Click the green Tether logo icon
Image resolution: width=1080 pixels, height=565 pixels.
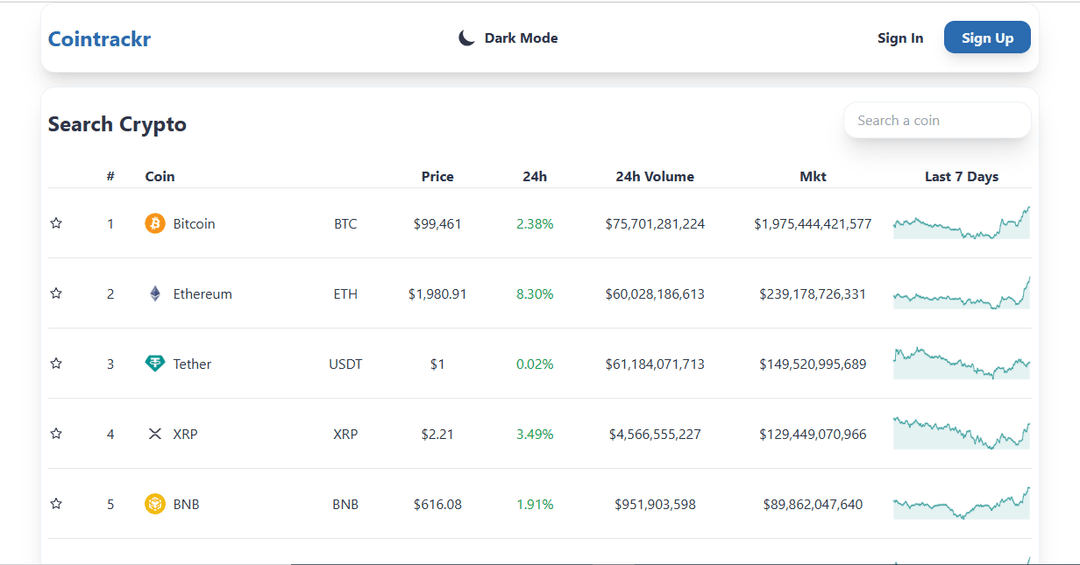(155, 364)
